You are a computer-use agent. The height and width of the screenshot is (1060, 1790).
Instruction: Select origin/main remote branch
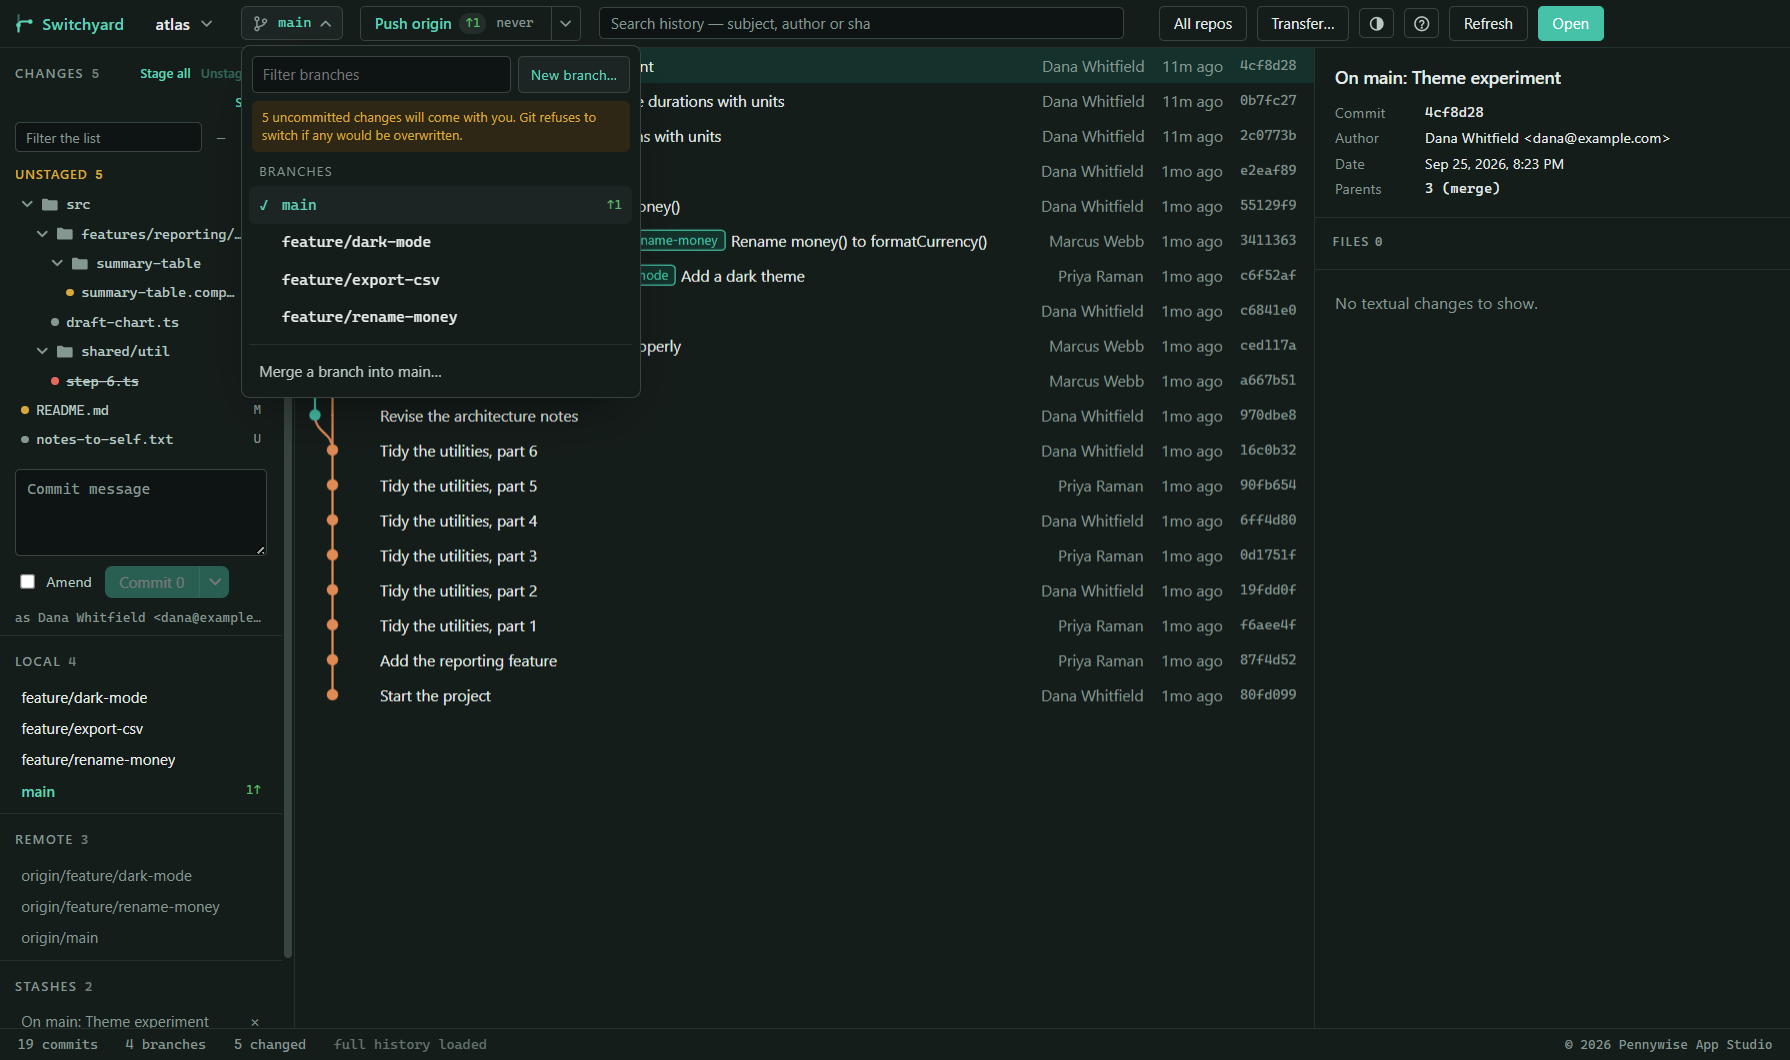(x=141, y=938)
